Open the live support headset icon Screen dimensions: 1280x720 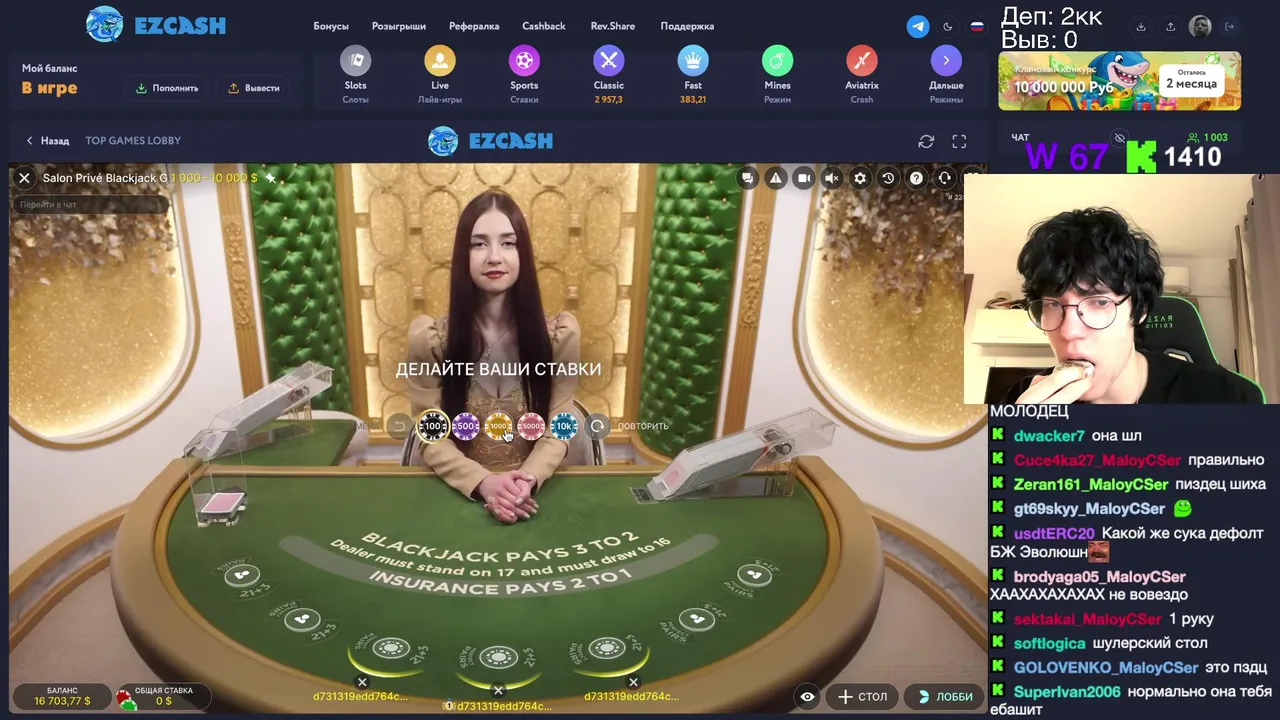(944, 178)
